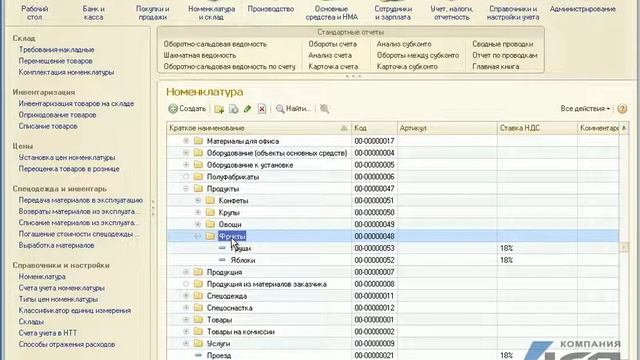The height and width of the screenshot is (360, 640).
Task: Click the copy item icon in toolbar
Action: 233,109
